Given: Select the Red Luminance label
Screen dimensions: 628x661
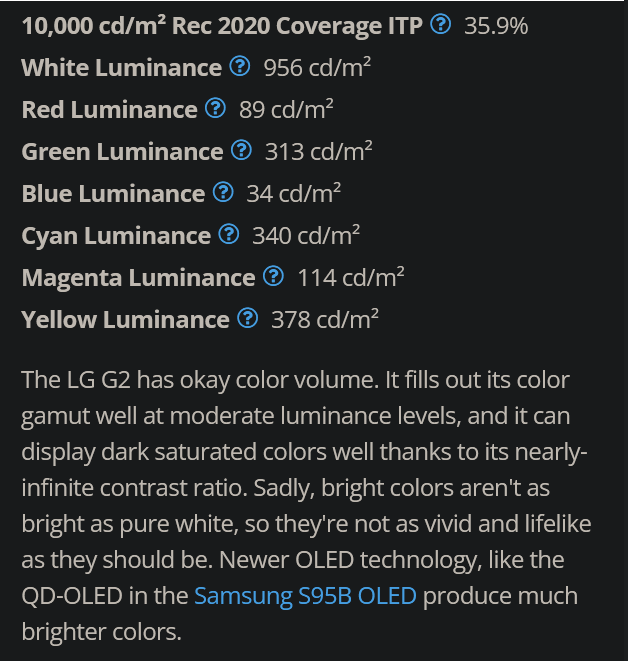Looking at the screenshot, I should point(109,109).
